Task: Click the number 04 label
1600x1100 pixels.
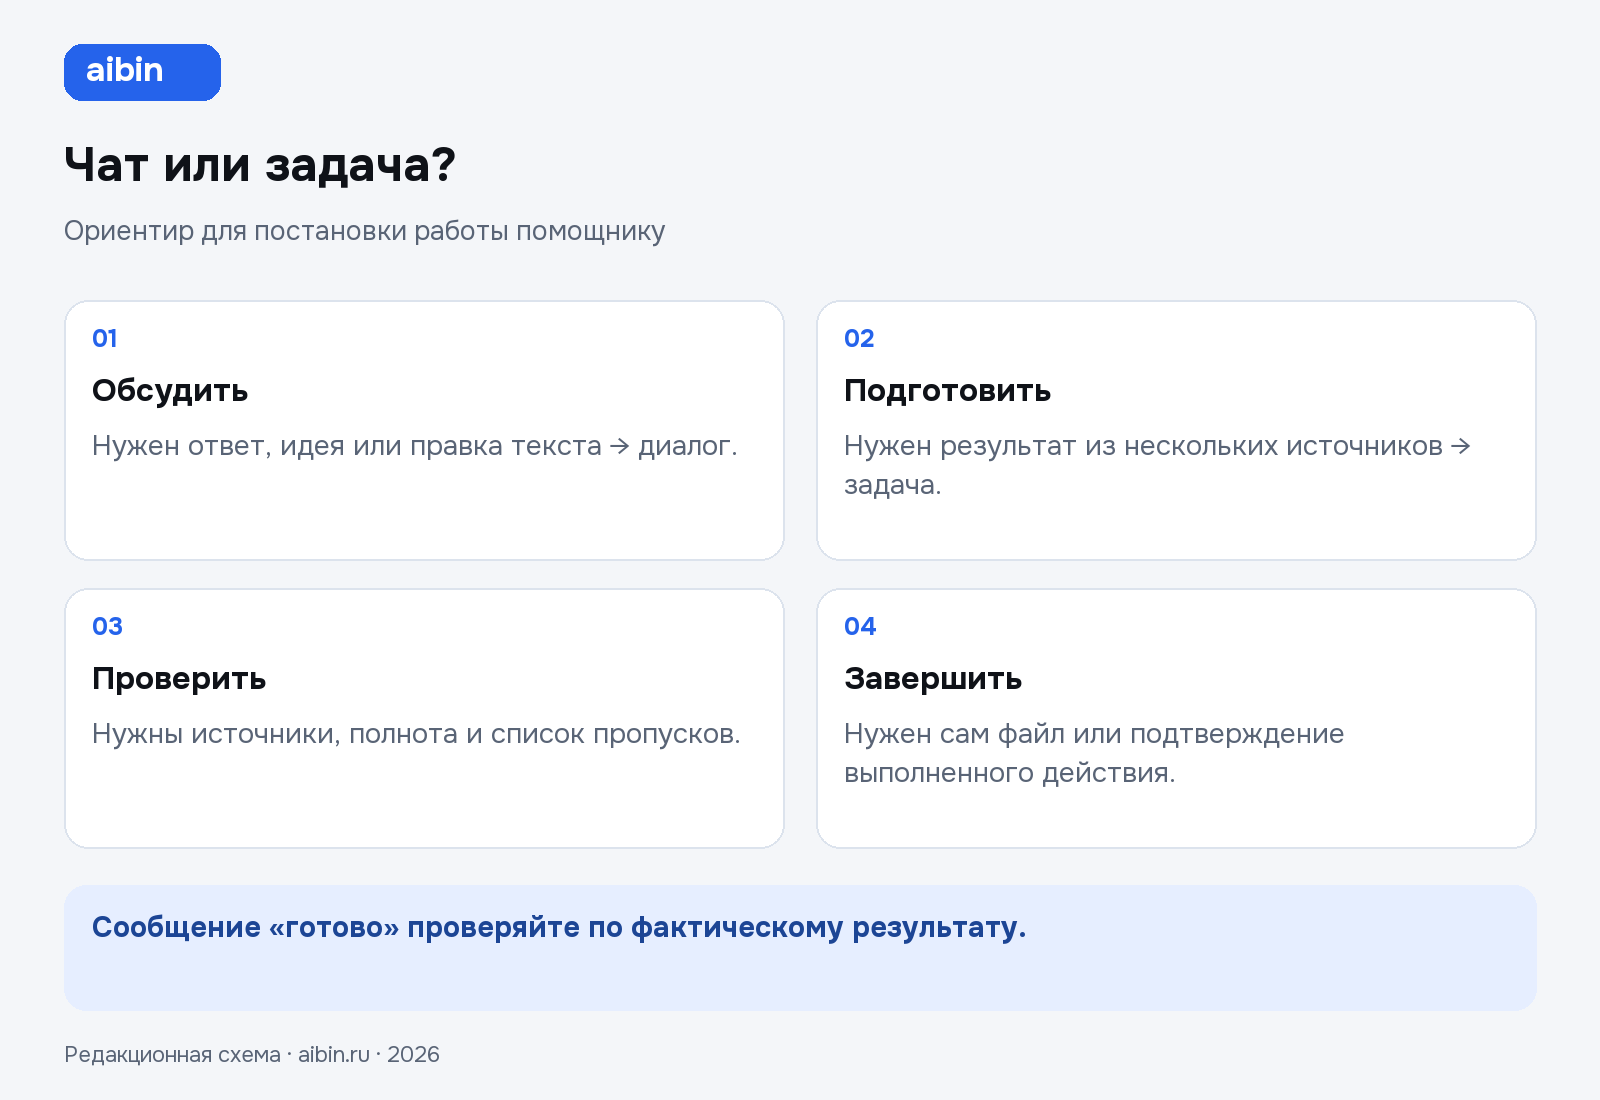Action: click(x=860, y=626)
